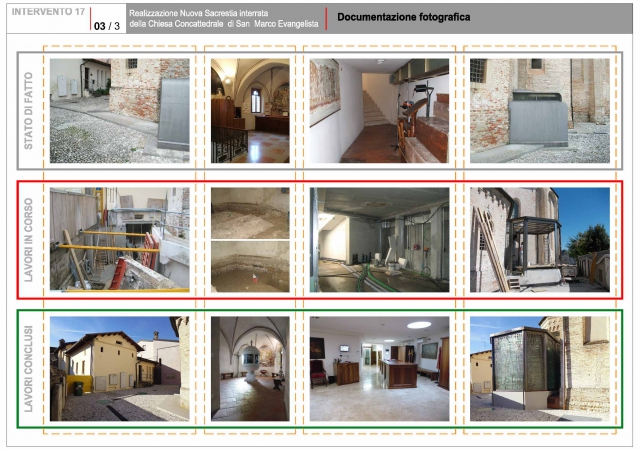Open the construction site photo with yellow beams
This screenshot has height=450, width=640.
[x=119, y=240]
